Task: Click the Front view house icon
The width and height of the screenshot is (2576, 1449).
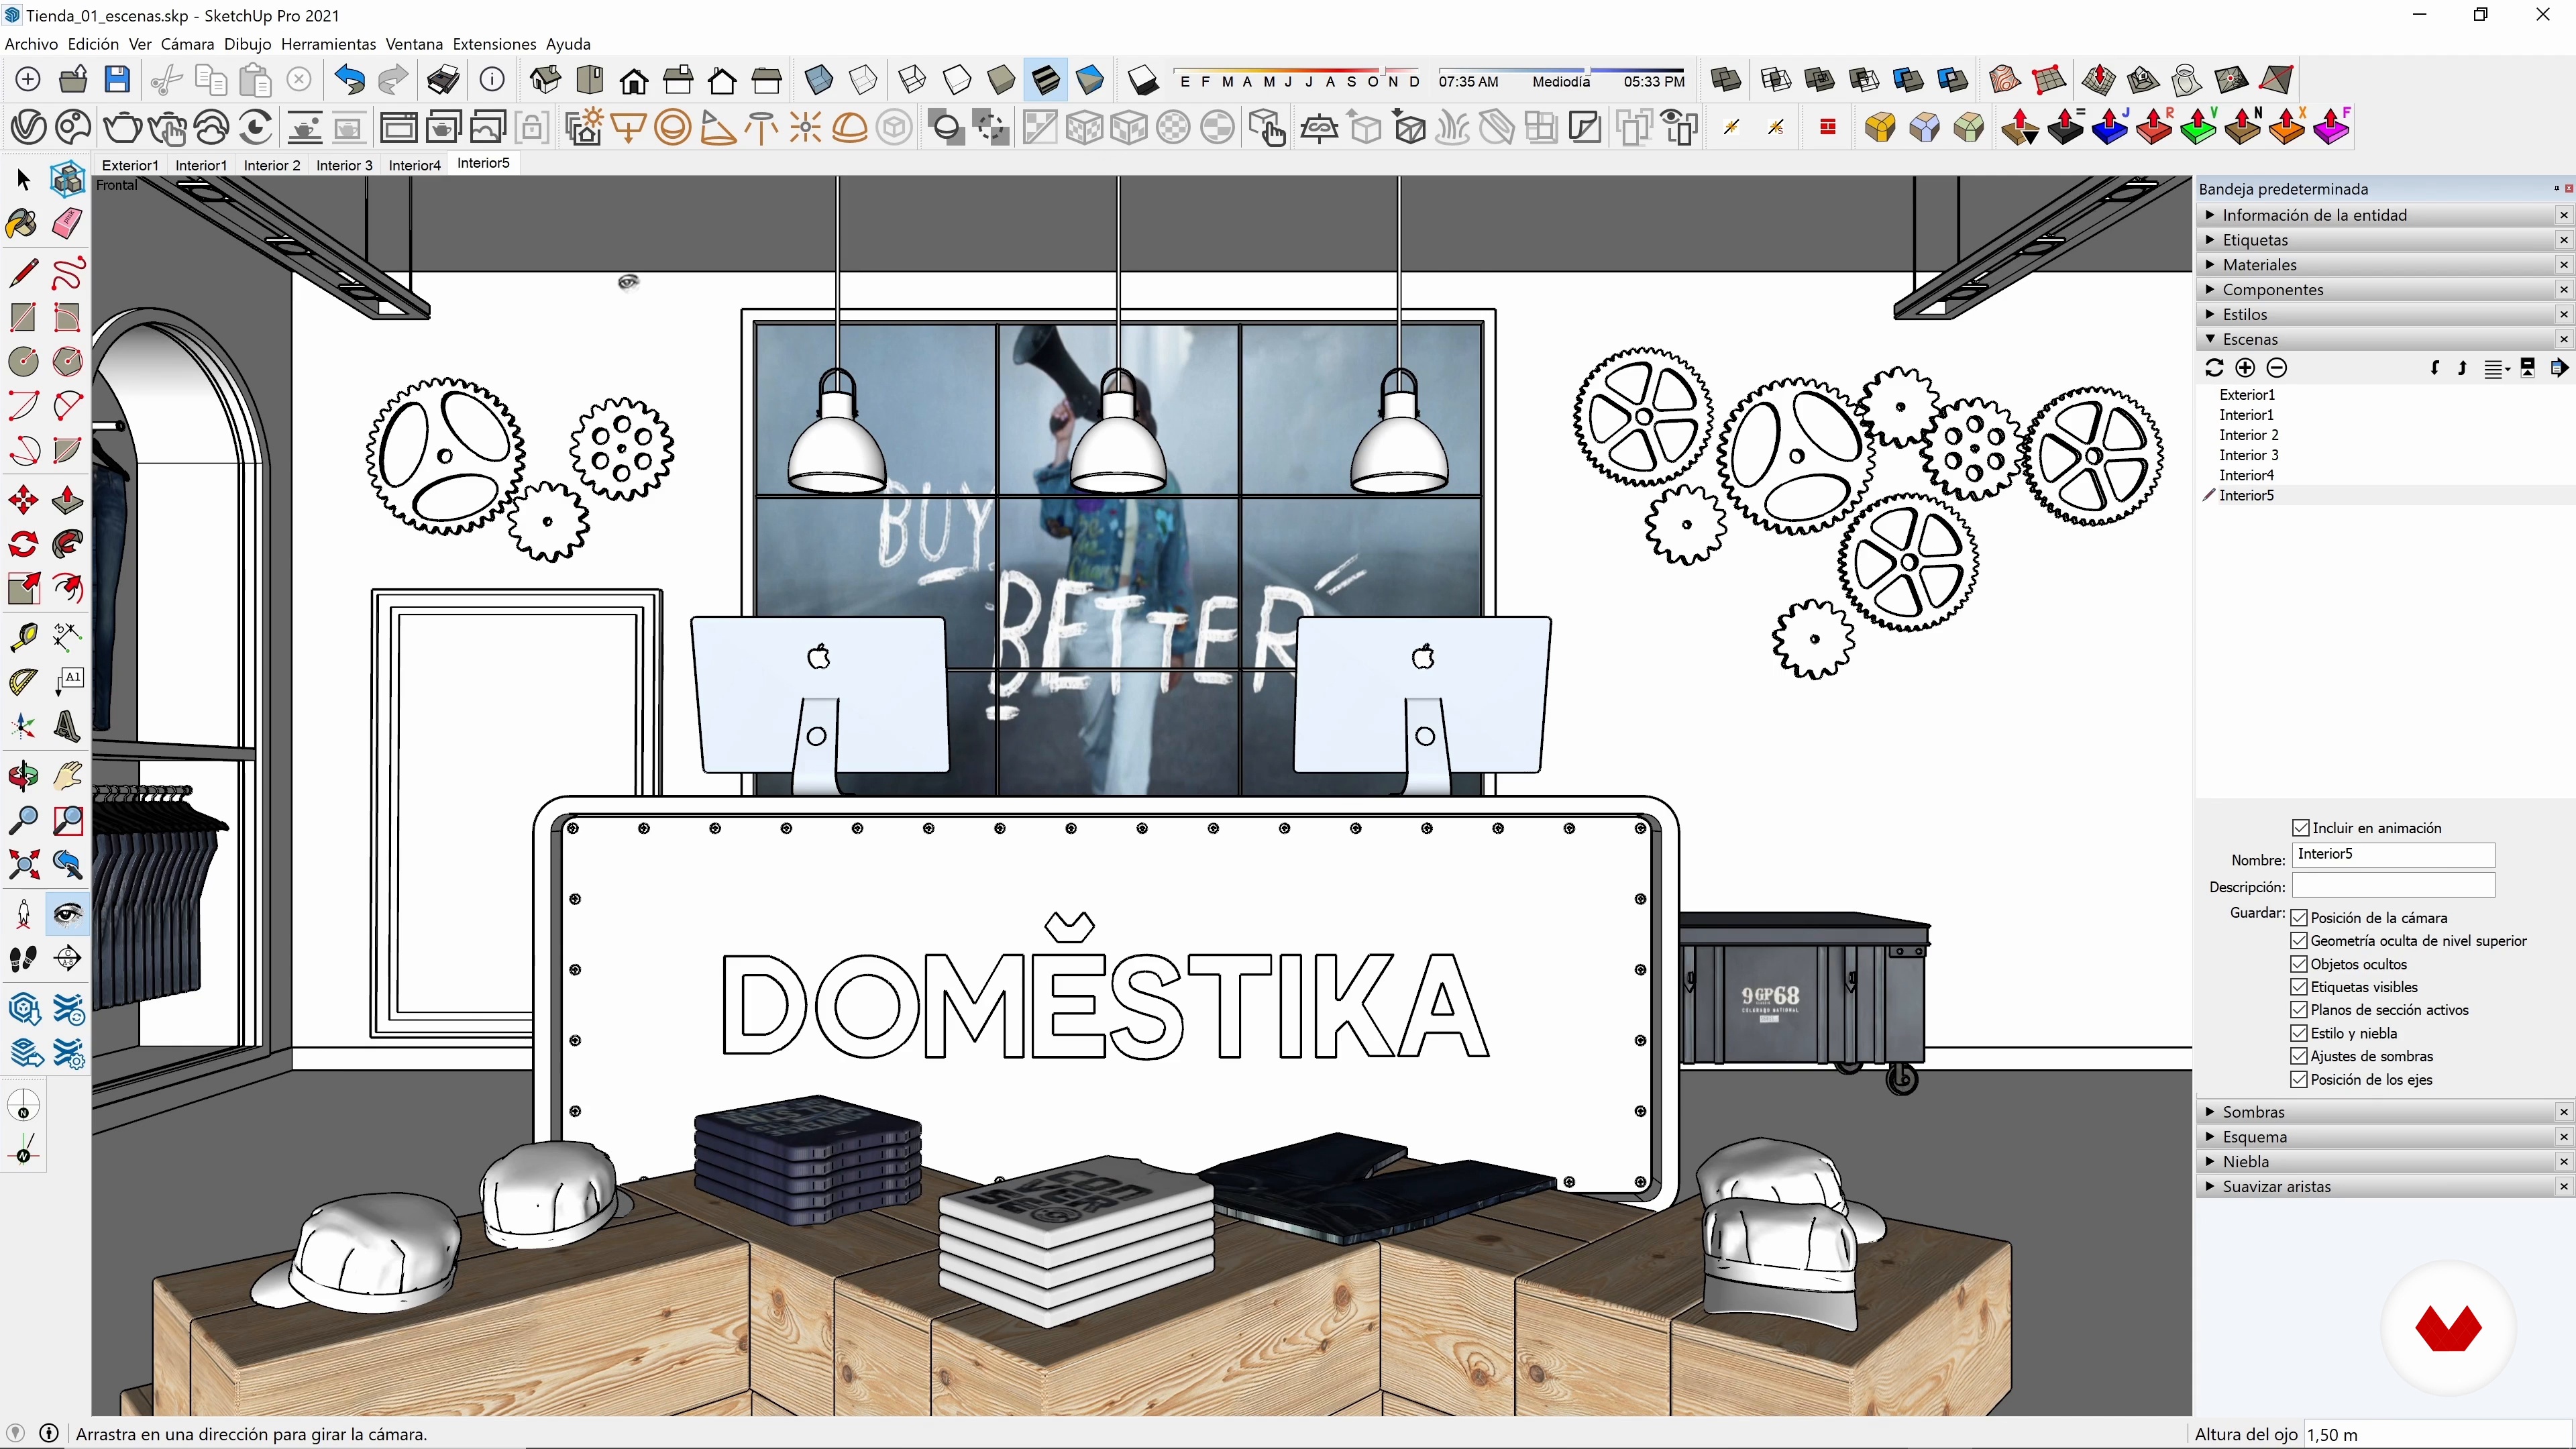Action: pyautogui.click(x=634, y=80)
